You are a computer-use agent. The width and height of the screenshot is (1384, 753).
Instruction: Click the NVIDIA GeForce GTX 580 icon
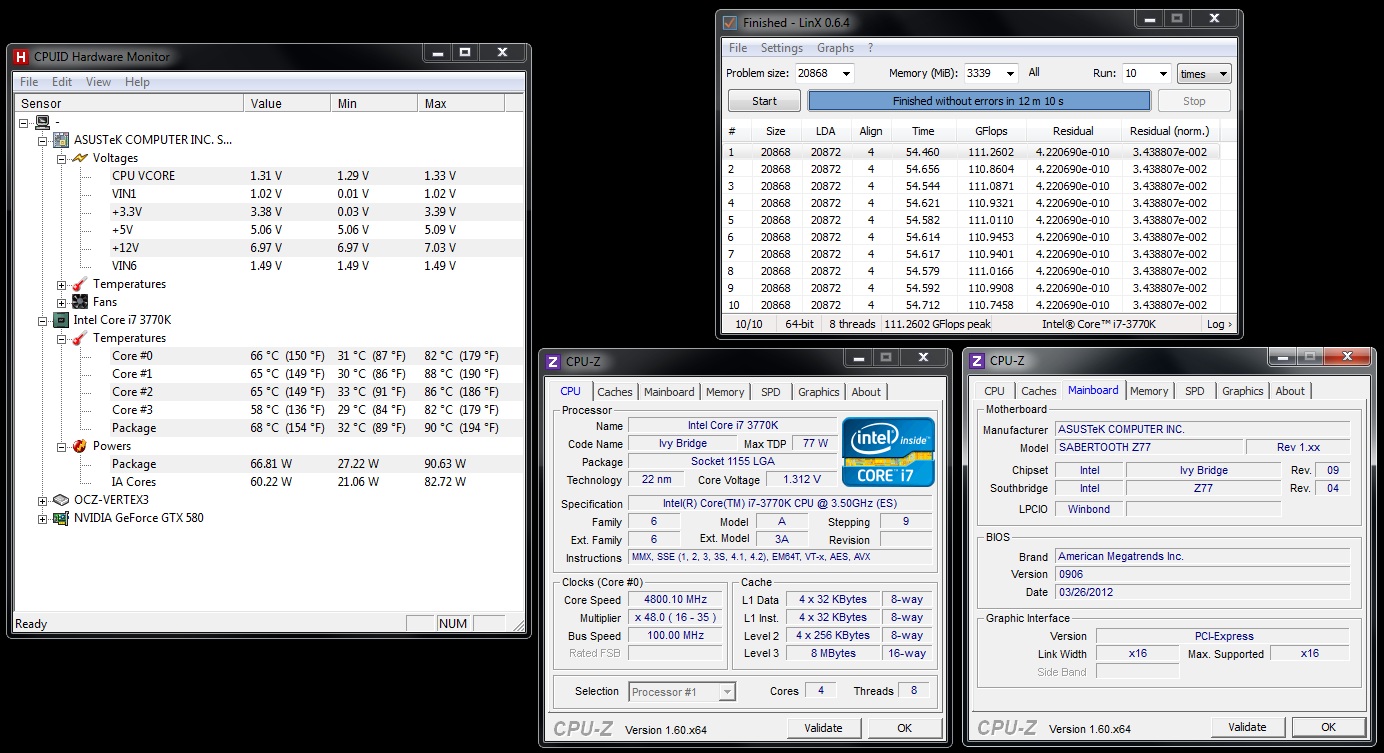tap(62, 518)
